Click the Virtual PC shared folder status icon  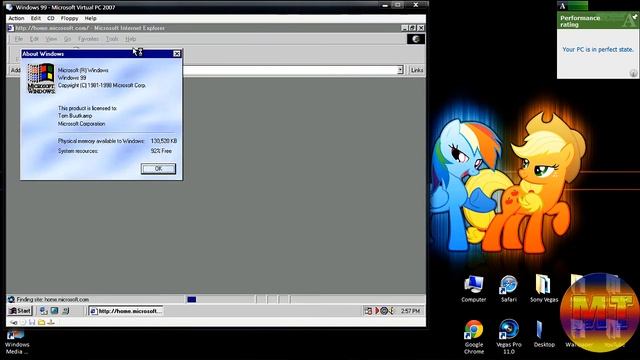(x=41, y=322)
